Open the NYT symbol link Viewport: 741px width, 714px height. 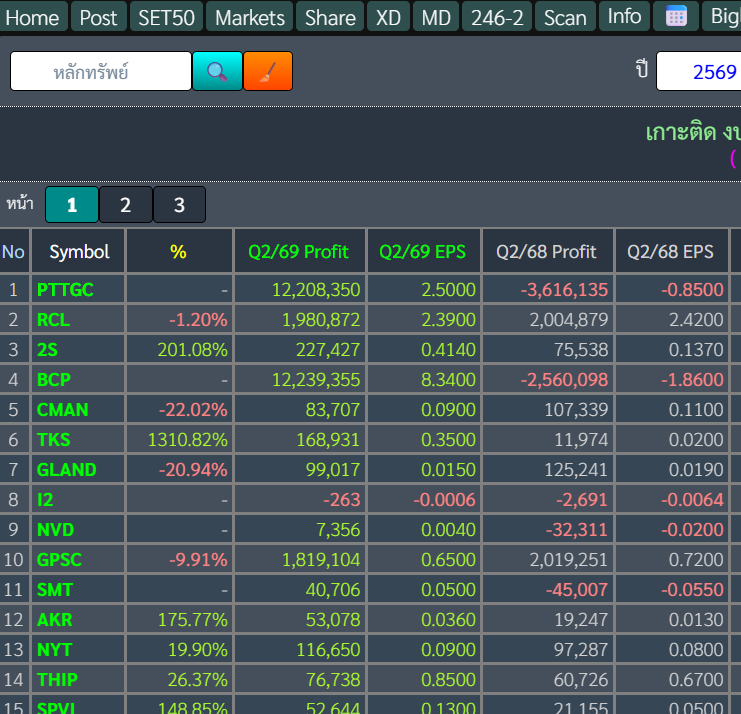(55, 650)
